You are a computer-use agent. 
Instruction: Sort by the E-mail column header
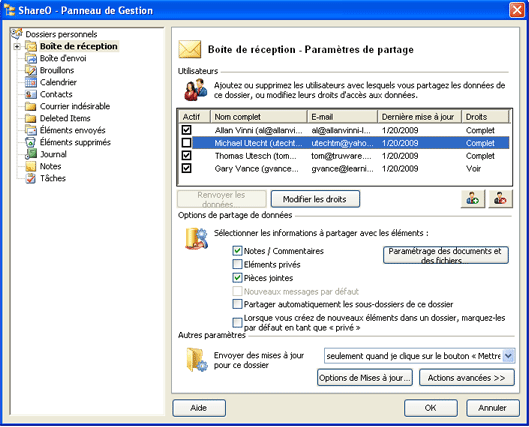(342, 117)
